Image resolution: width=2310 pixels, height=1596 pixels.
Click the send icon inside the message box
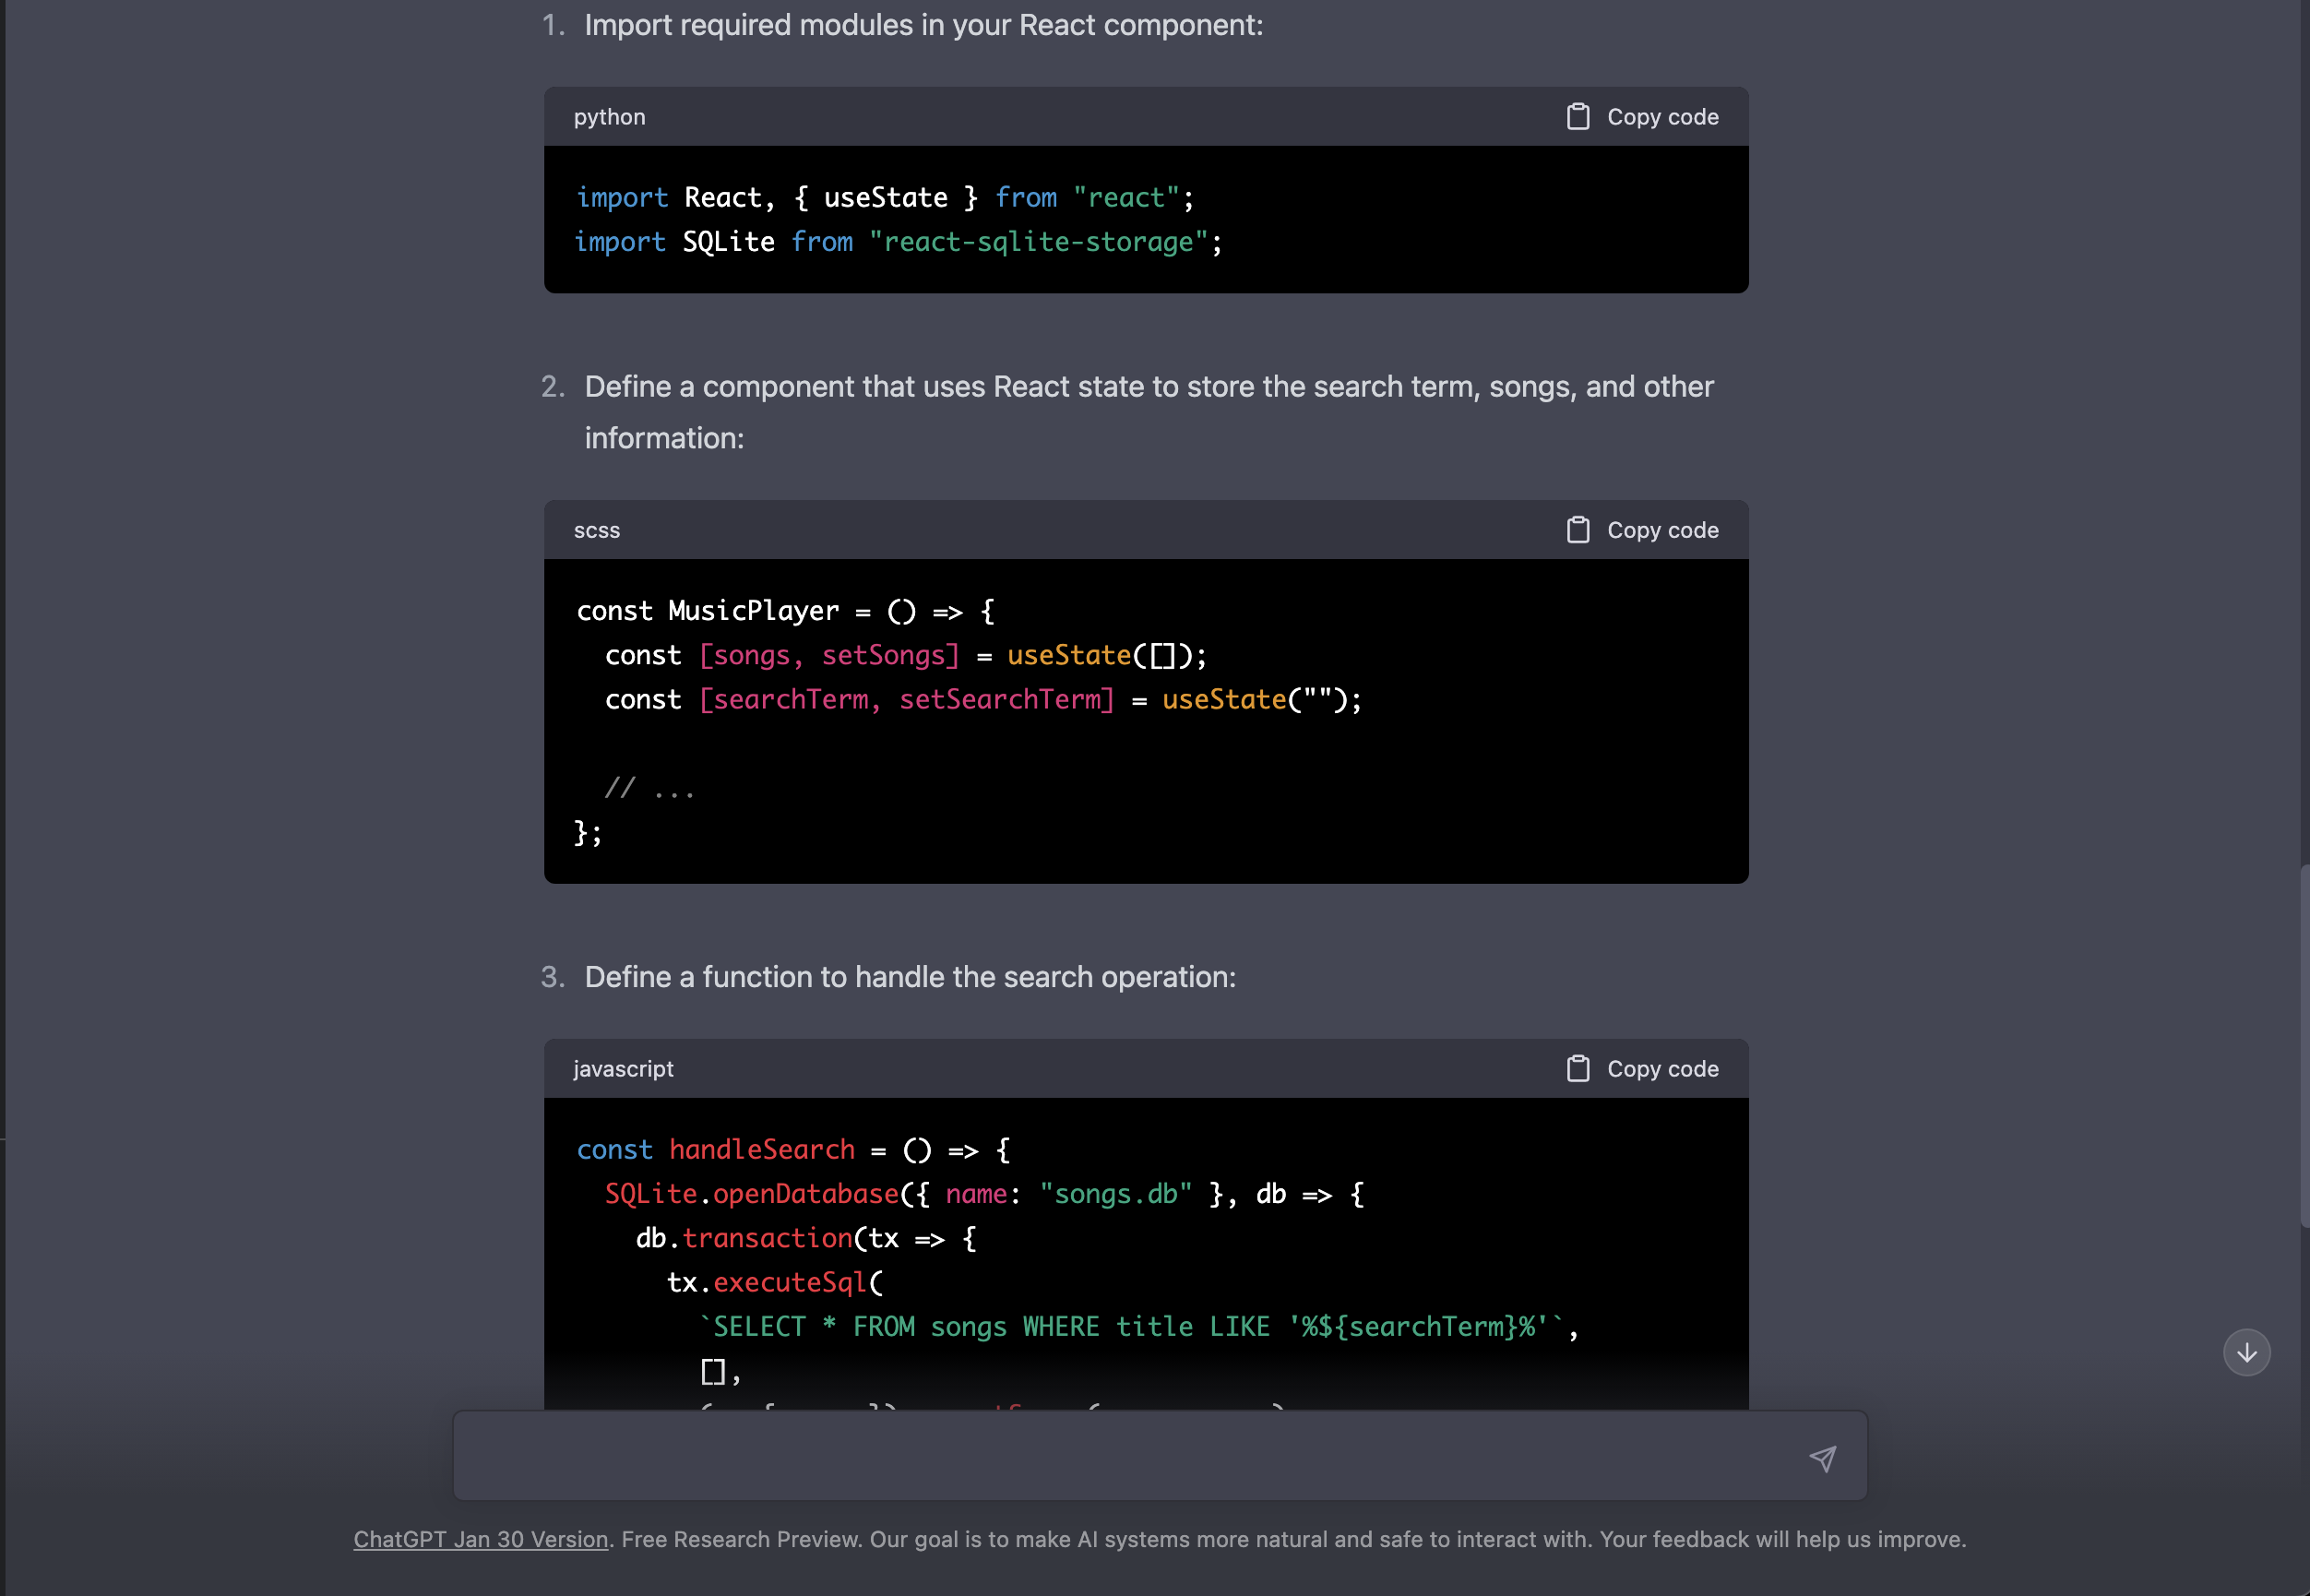point(1824,1458)
